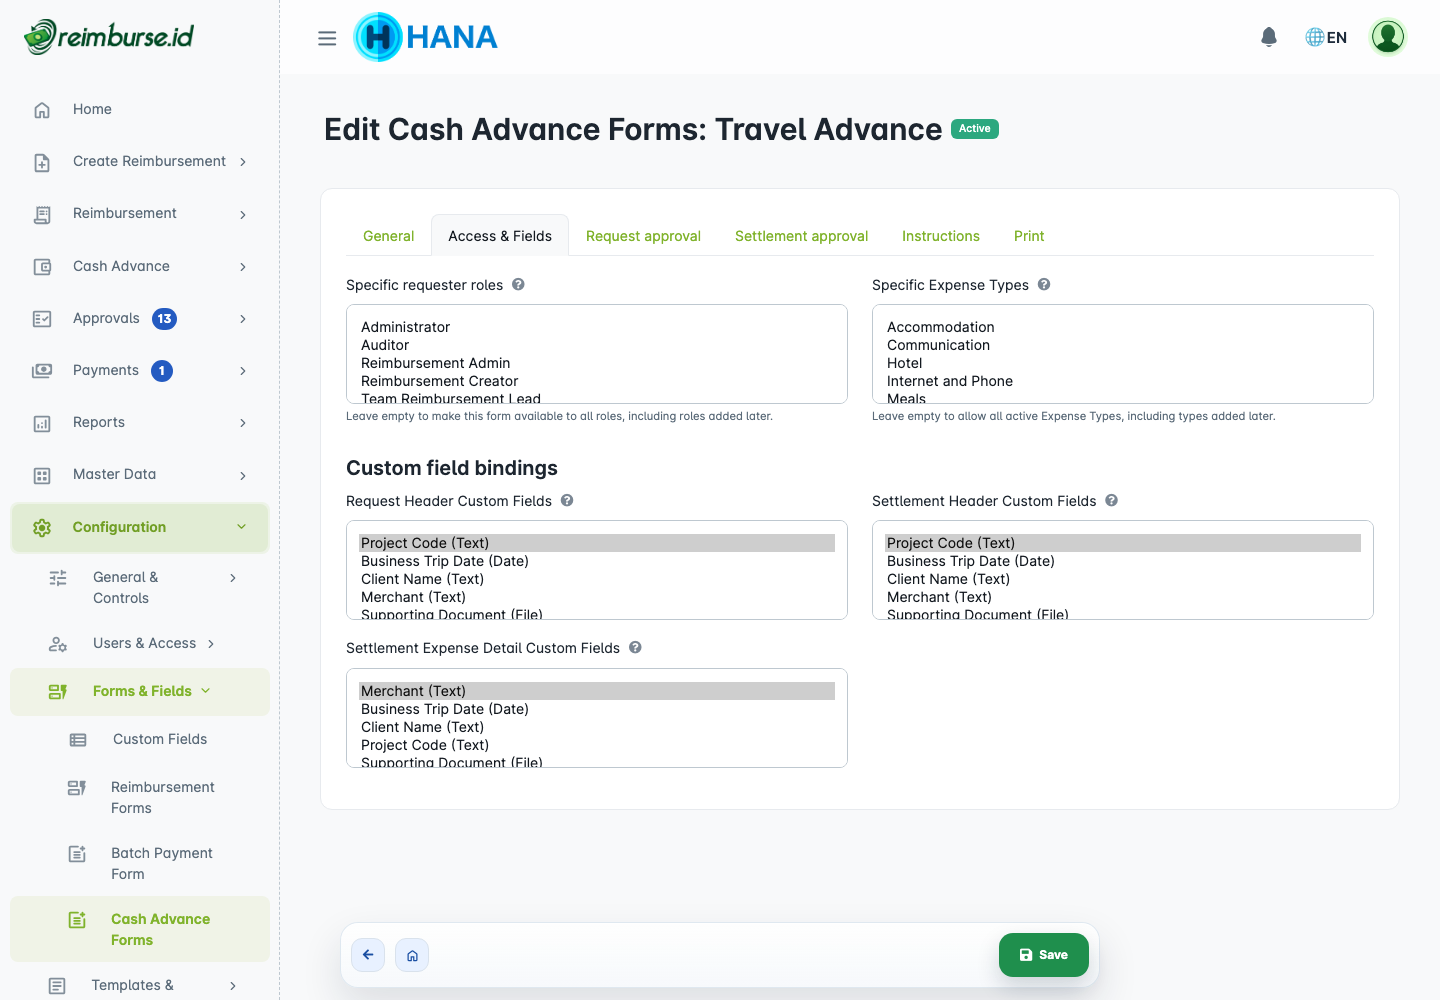
Task: Open General & Controls submenu
Action: 140,587
